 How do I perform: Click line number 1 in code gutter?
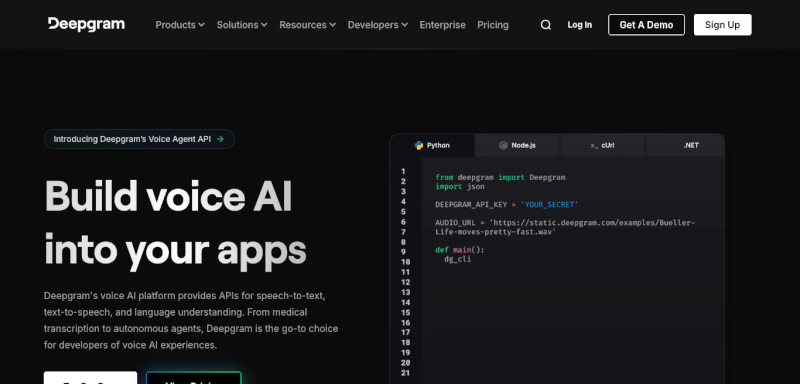(x=403, y=171)
